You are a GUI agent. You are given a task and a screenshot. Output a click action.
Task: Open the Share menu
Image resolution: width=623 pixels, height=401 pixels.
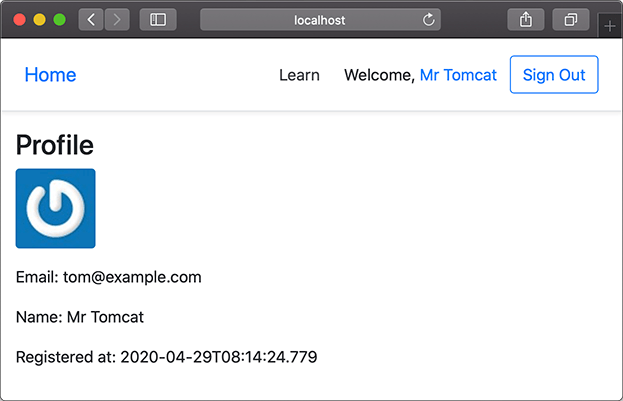[526, 19]
